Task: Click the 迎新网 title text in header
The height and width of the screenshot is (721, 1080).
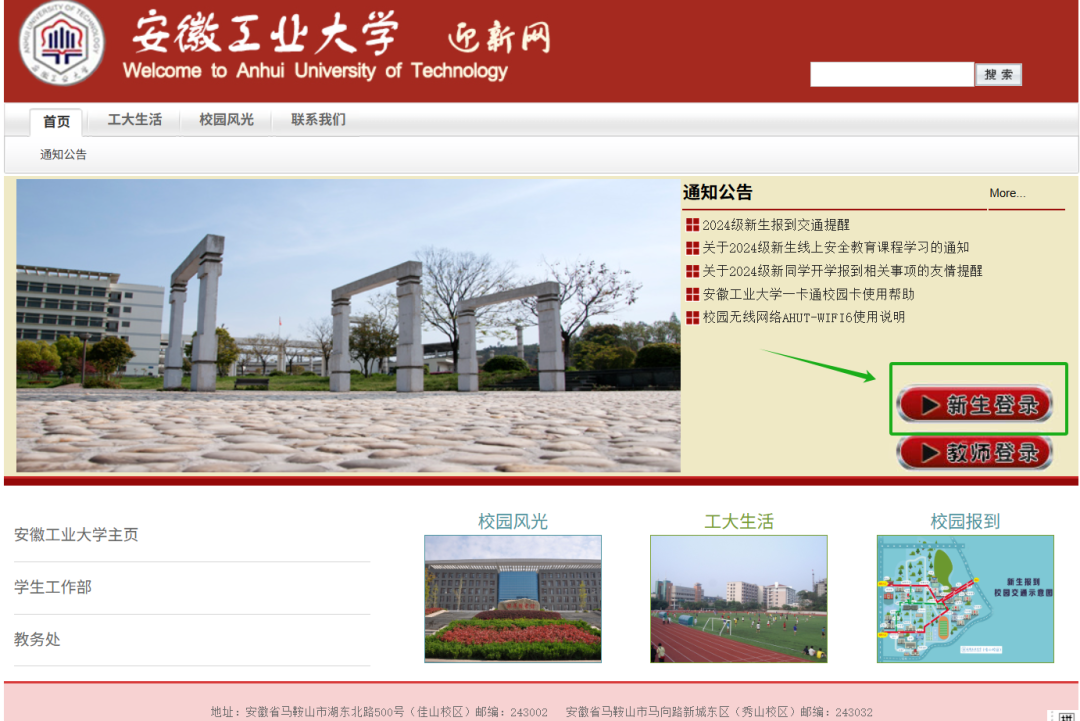Action: pos(499,37)
